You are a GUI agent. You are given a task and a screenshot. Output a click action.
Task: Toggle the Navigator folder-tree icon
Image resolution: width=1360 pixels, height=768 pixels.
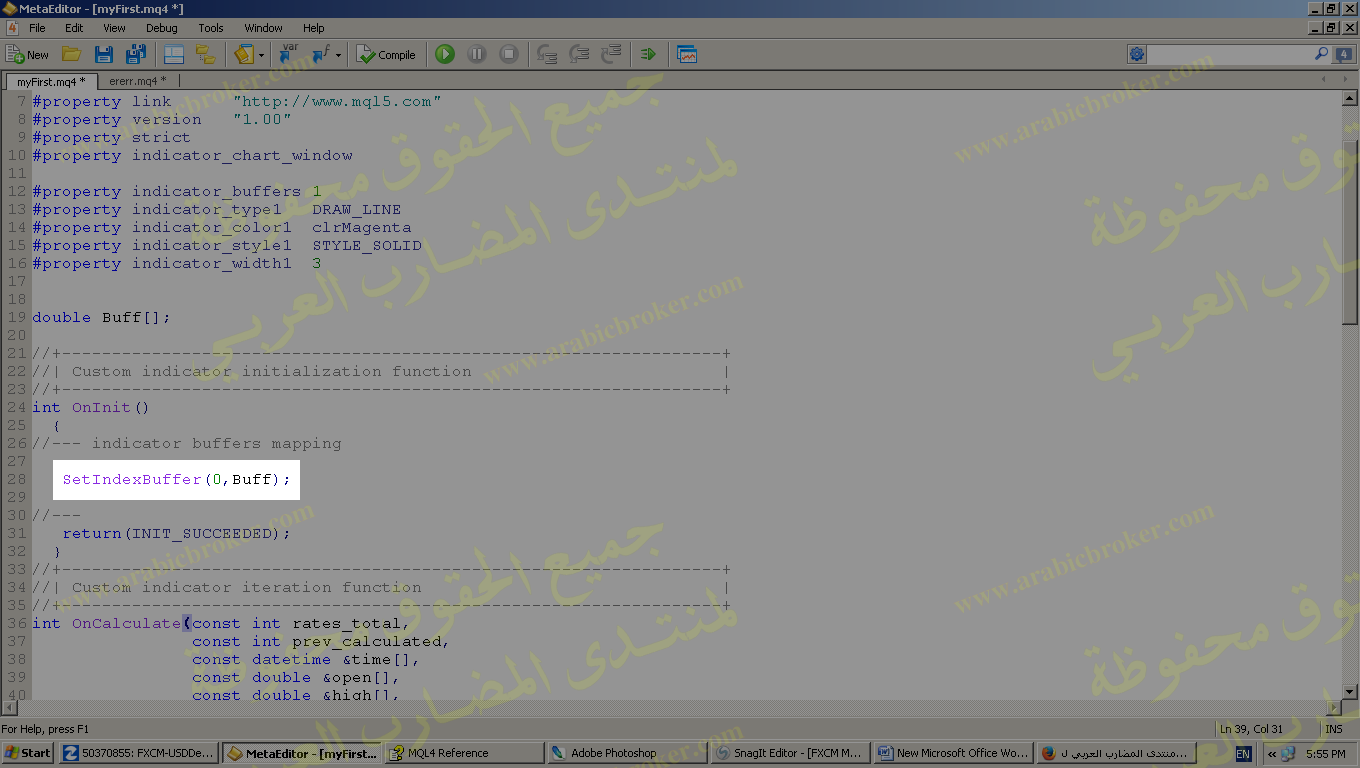pyautogui.click(x=206, y=54)
